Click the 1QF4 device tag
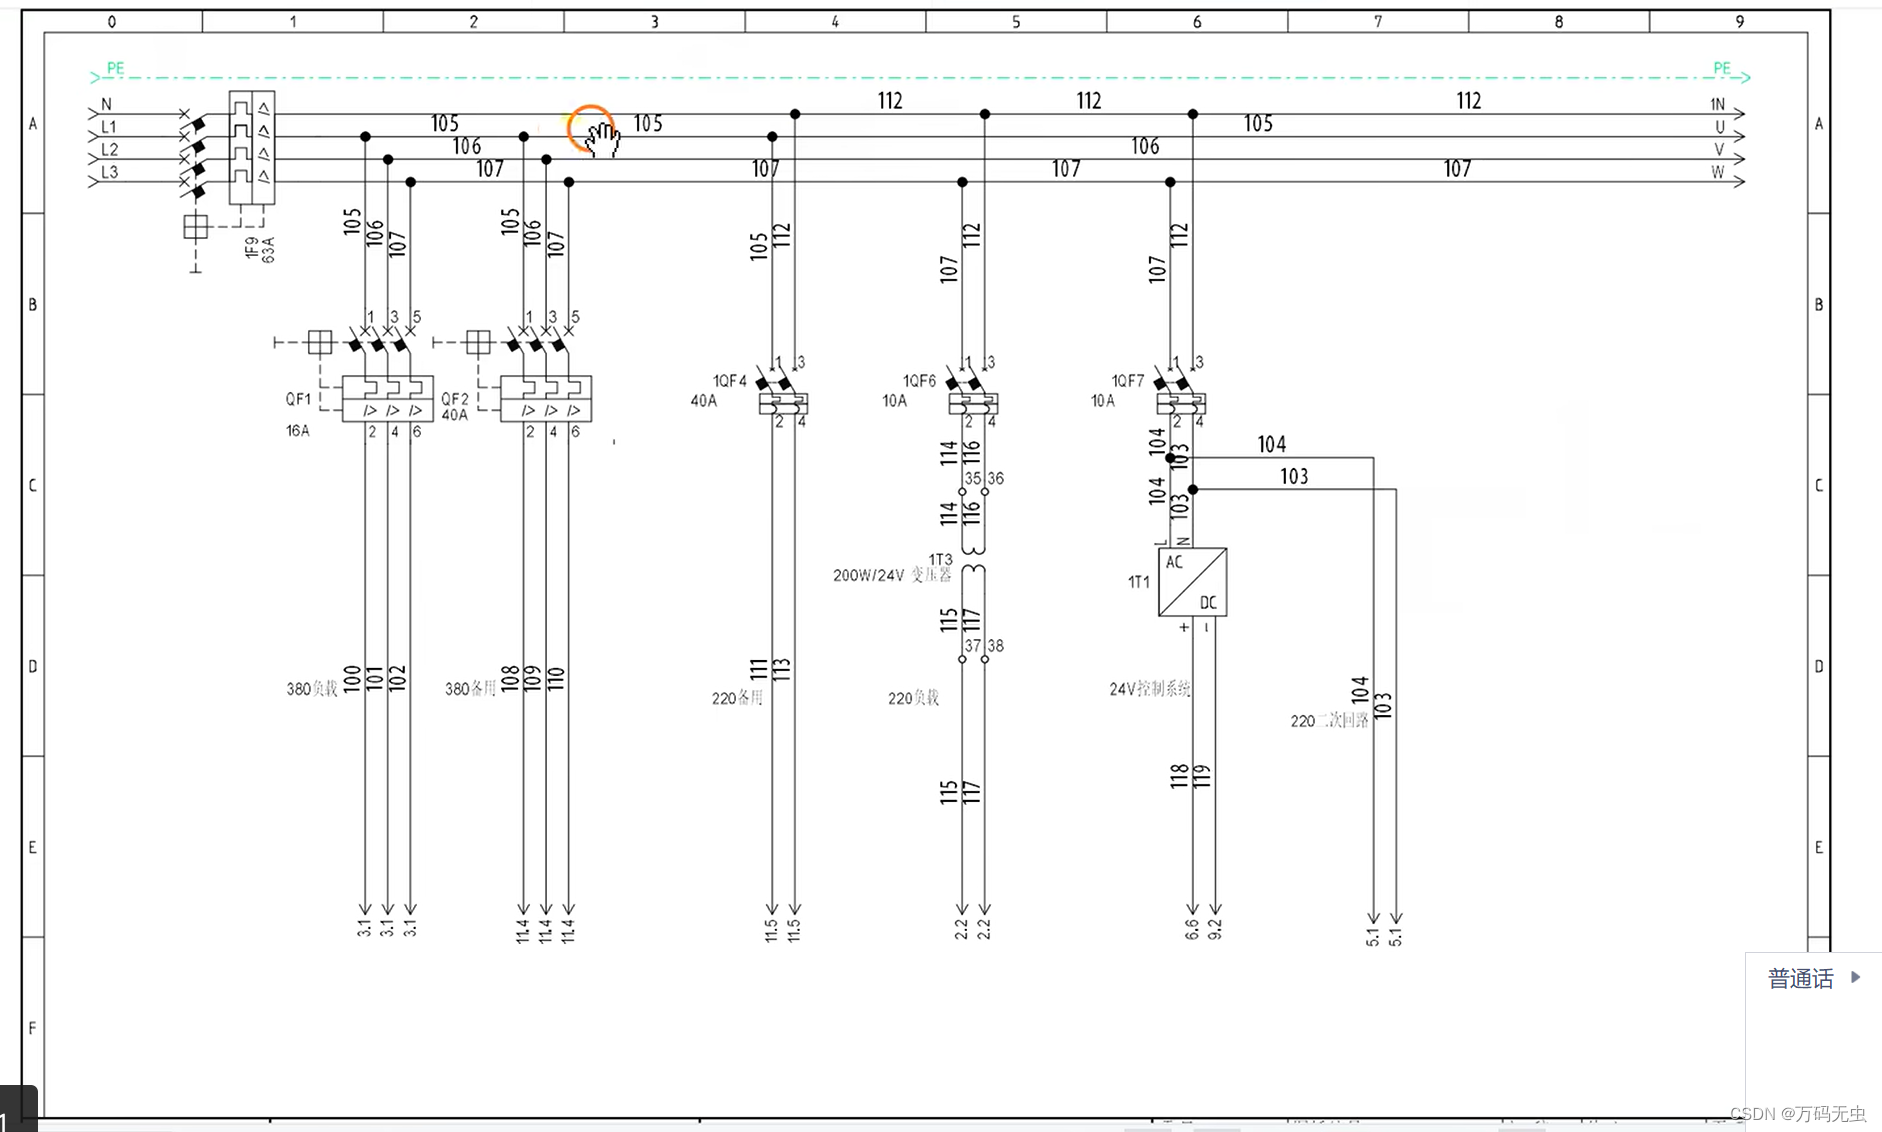The image size is (1882, 1132). coord(730,381)
